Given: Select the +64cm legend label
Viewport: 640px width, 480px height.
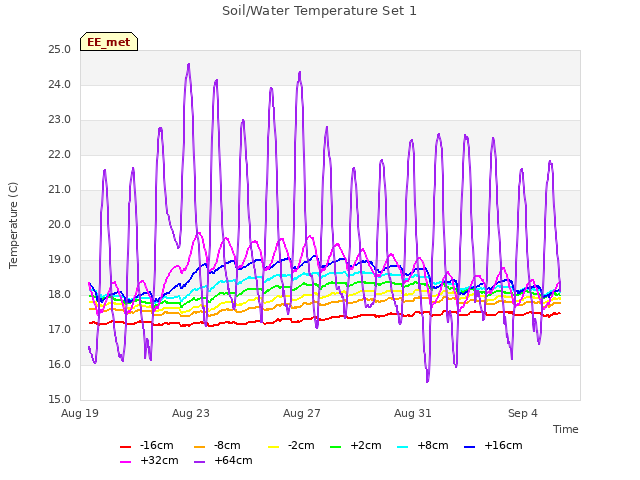Looking at the screenshot, I should click(x=233, y=460).
